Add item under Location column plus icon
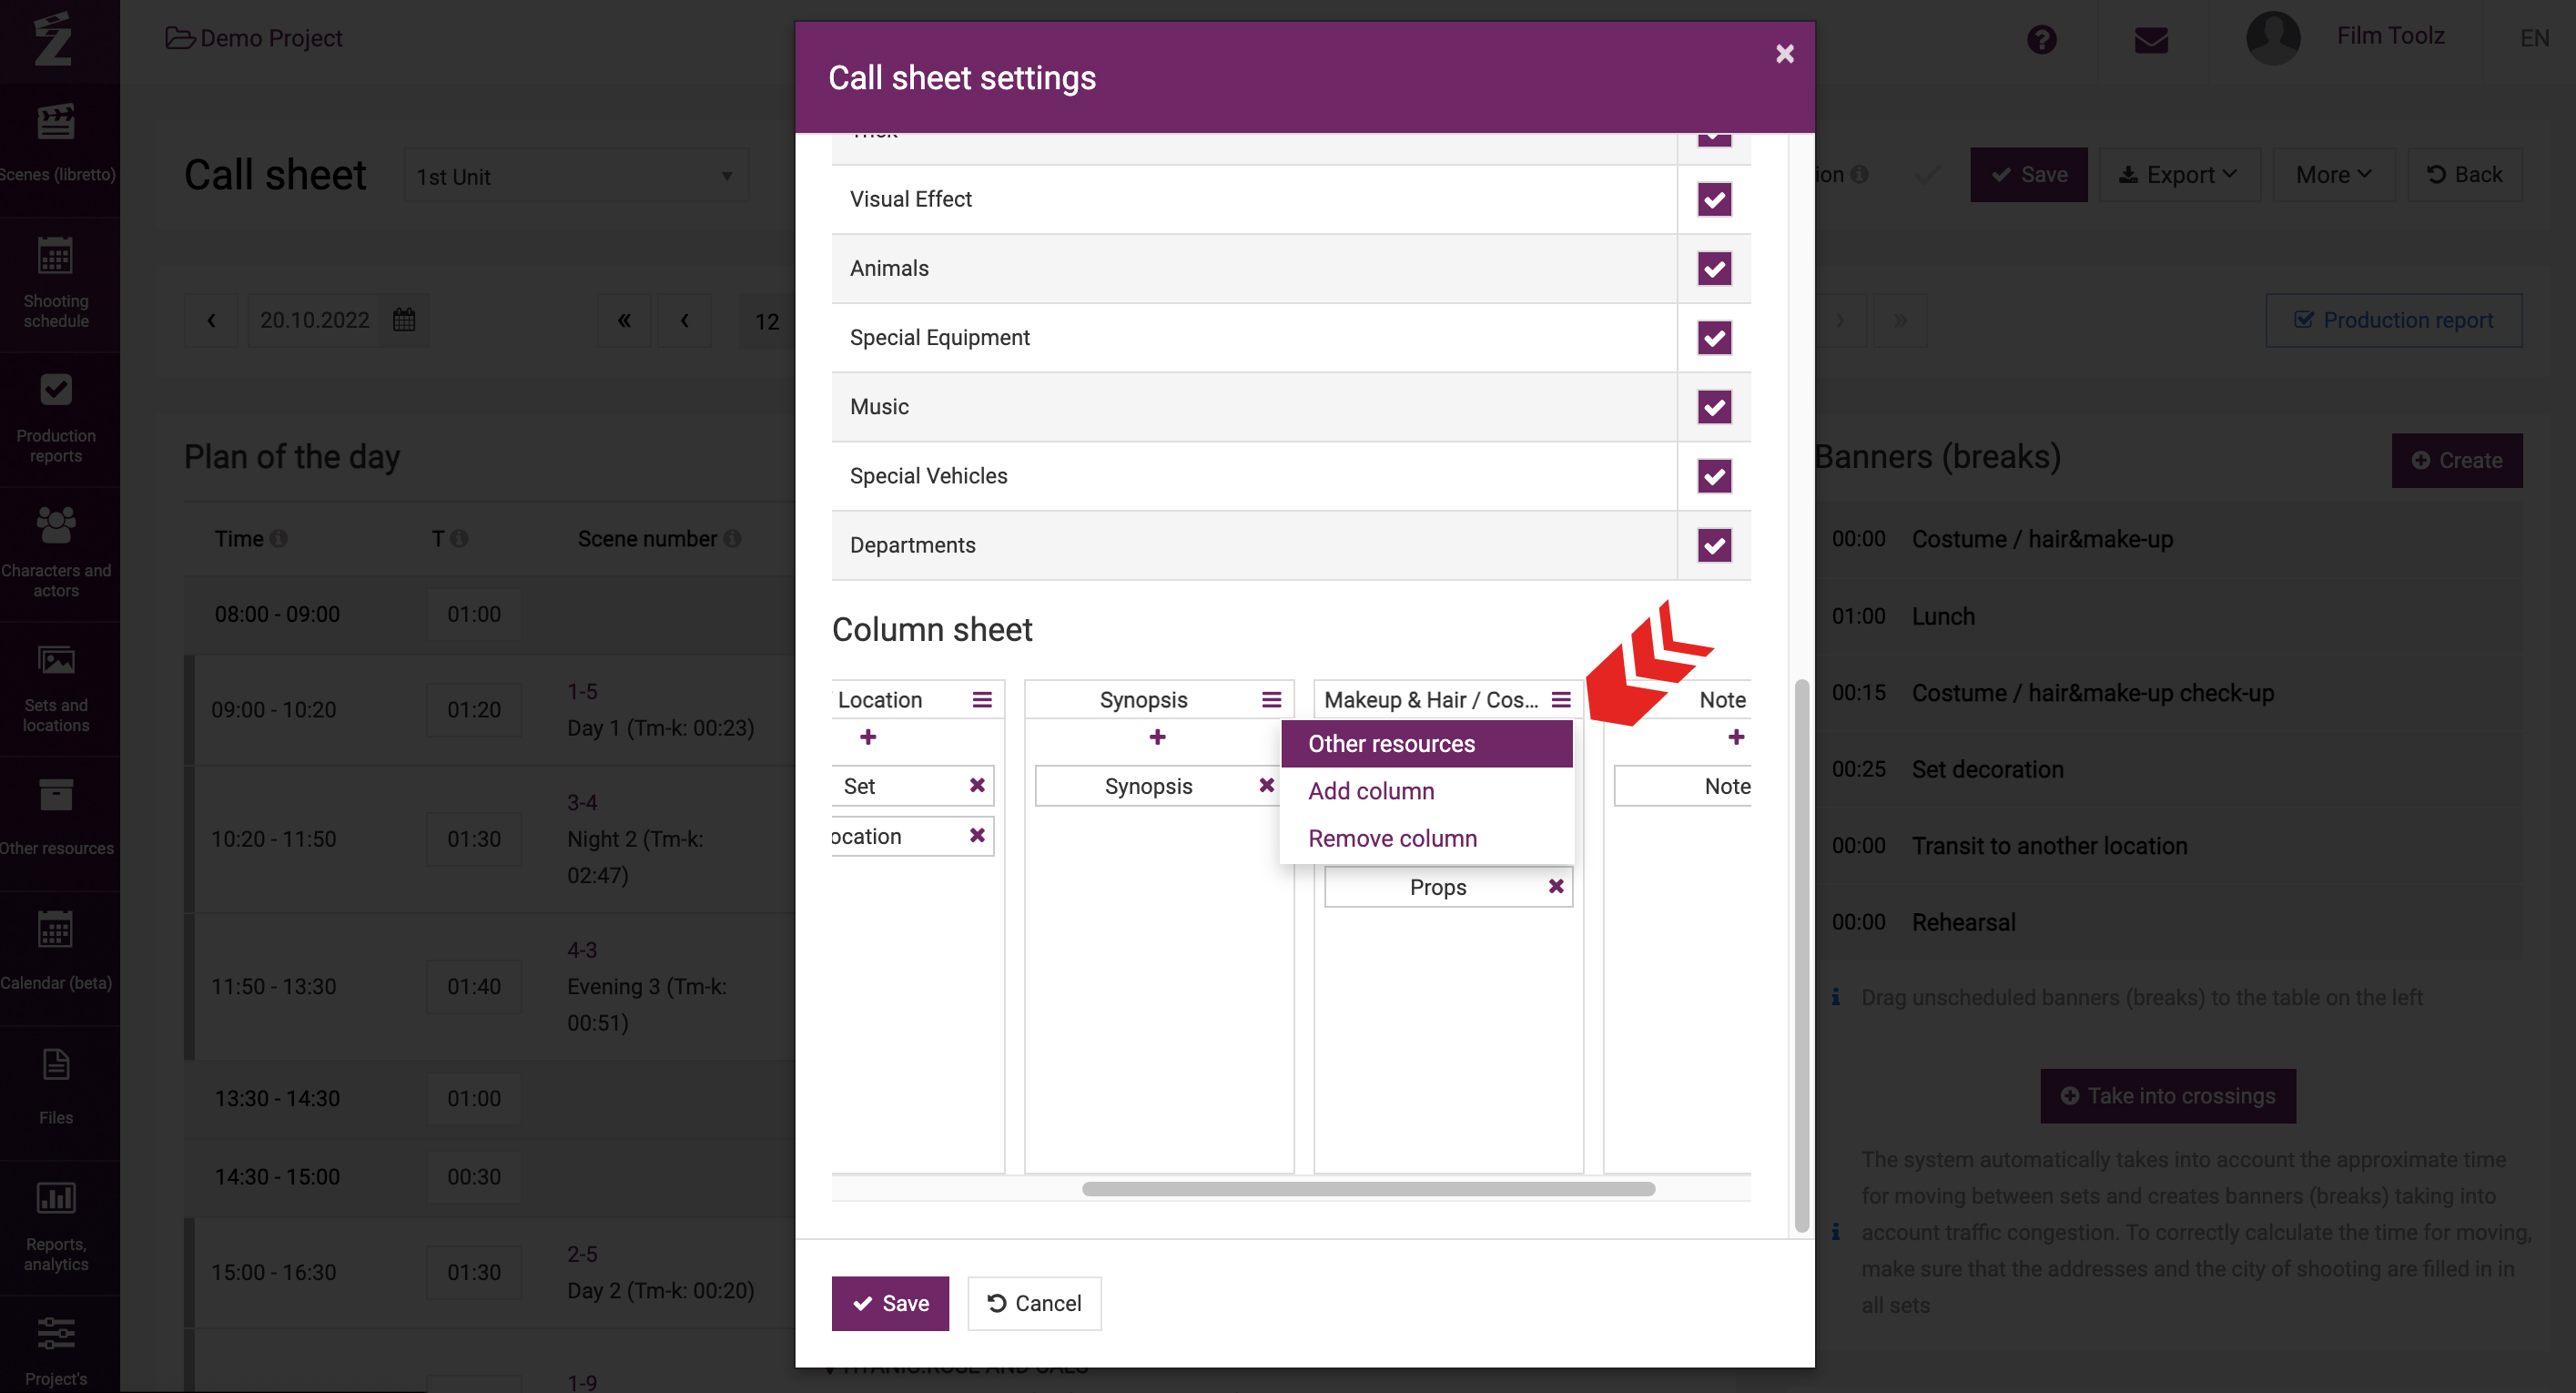This screenshot has width=2576, height=1393. [868, 737]
